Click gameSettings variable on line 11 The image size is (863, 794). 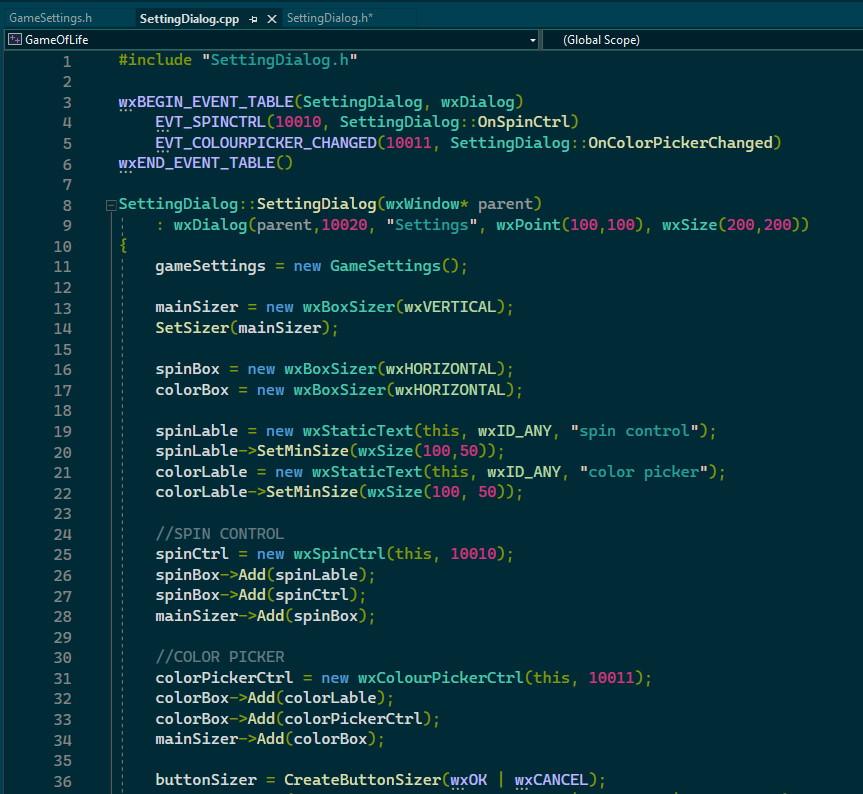tap(210, 266)
